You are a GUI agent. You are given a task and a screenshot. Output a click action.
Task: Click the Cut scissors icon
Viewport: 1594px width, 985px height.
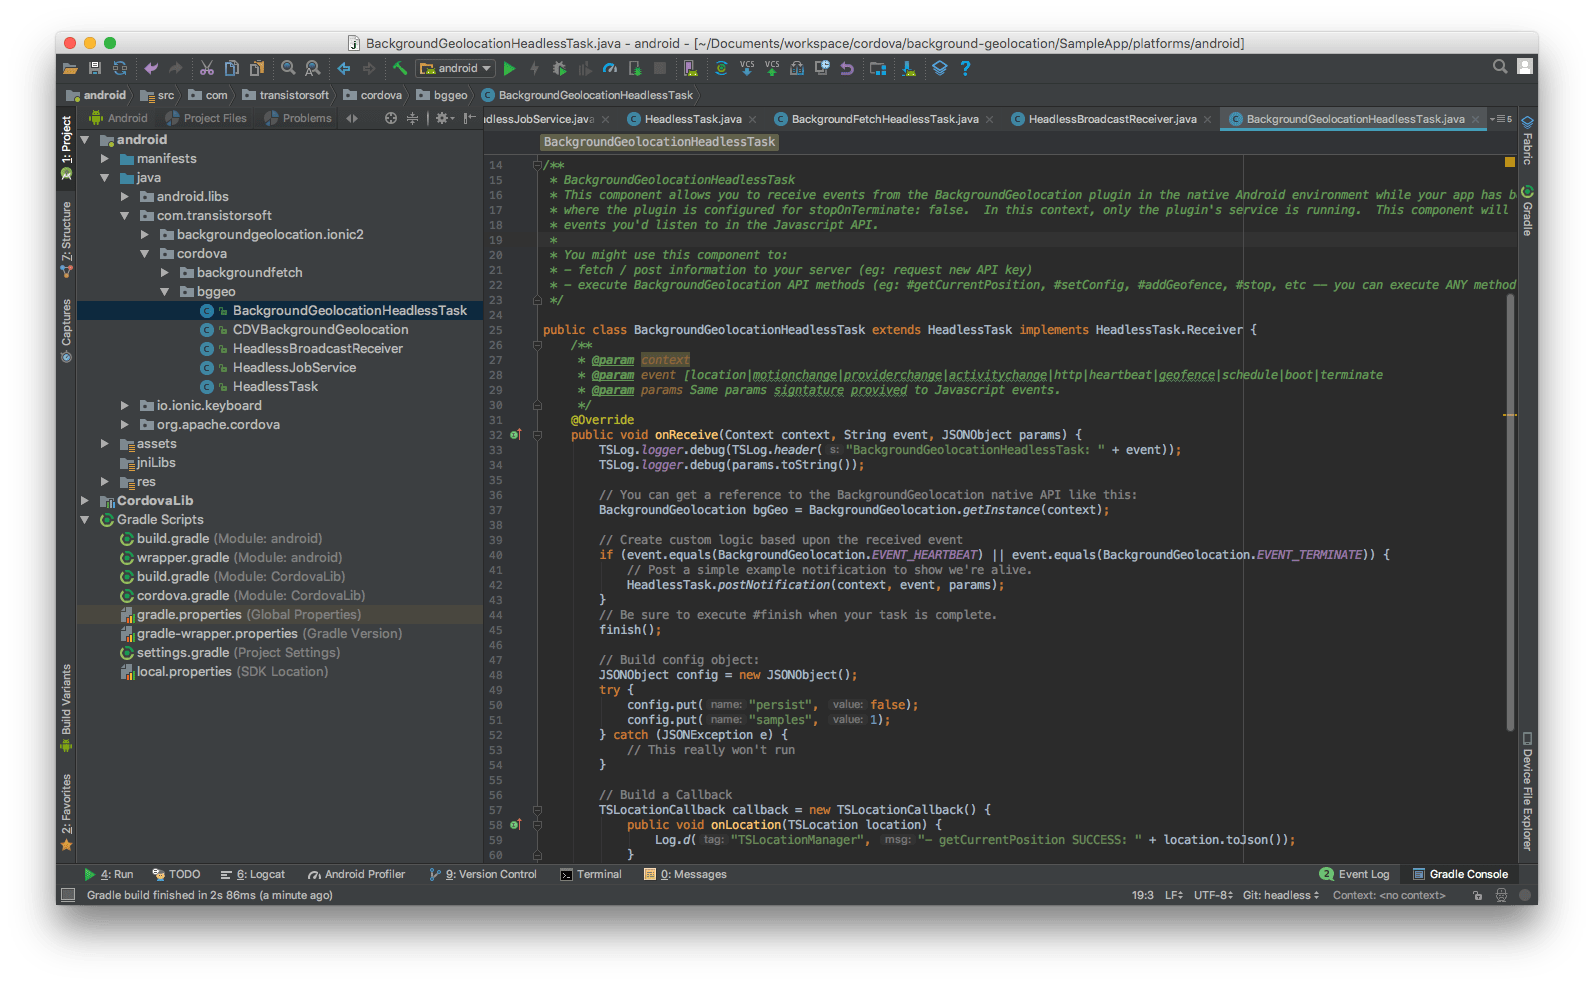[207, 68]
